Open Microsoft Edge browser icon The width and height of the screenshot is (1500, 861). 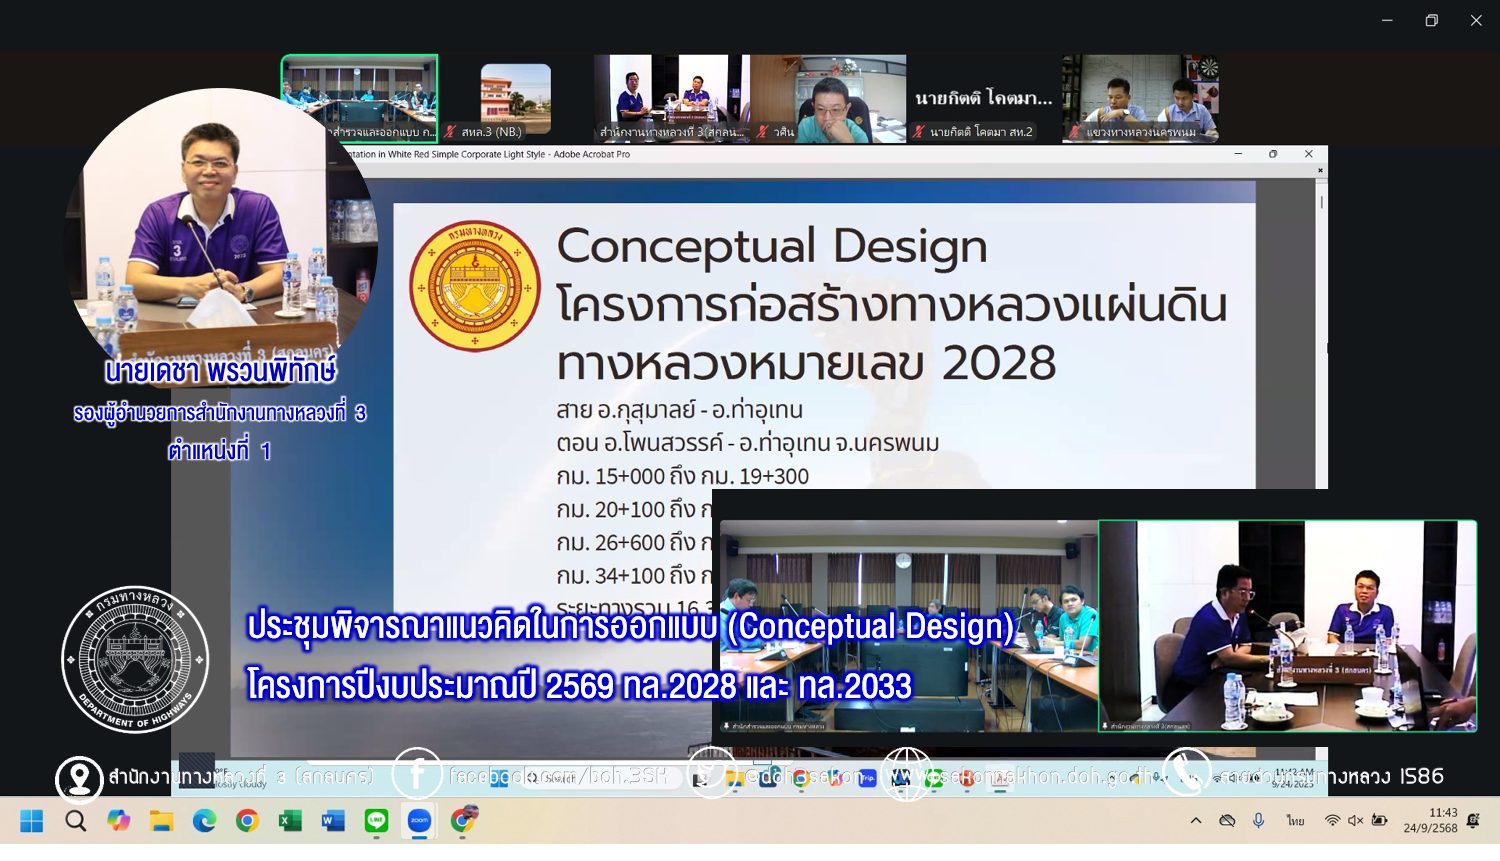(x=204, y=821)
